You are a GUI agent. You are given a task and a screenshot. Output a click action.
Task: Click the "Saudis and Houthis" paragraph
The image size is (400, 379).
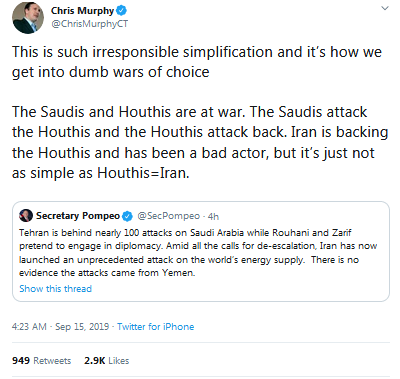point(200,142)
